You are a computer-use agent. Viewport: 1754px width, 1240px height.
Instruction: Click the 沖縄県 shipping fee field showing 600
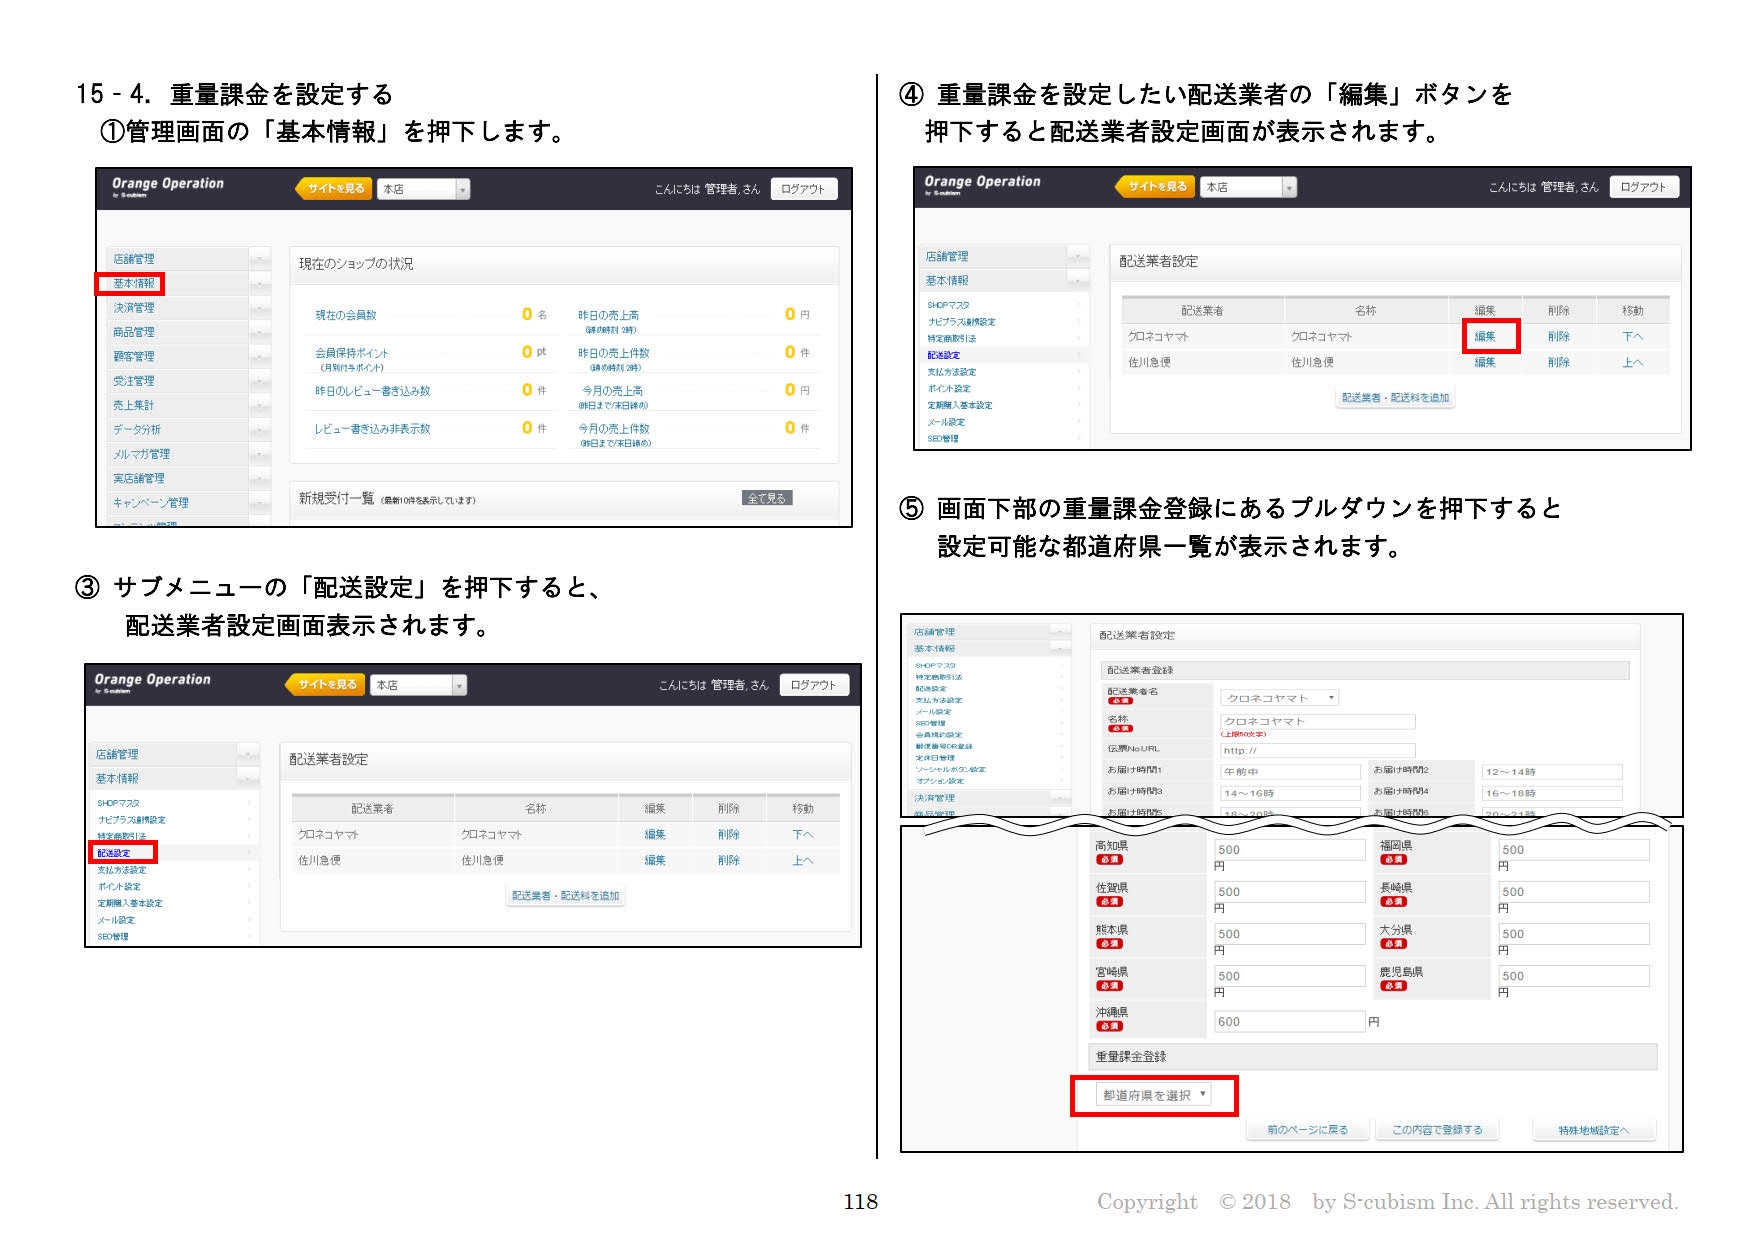click(1287, 1022)
